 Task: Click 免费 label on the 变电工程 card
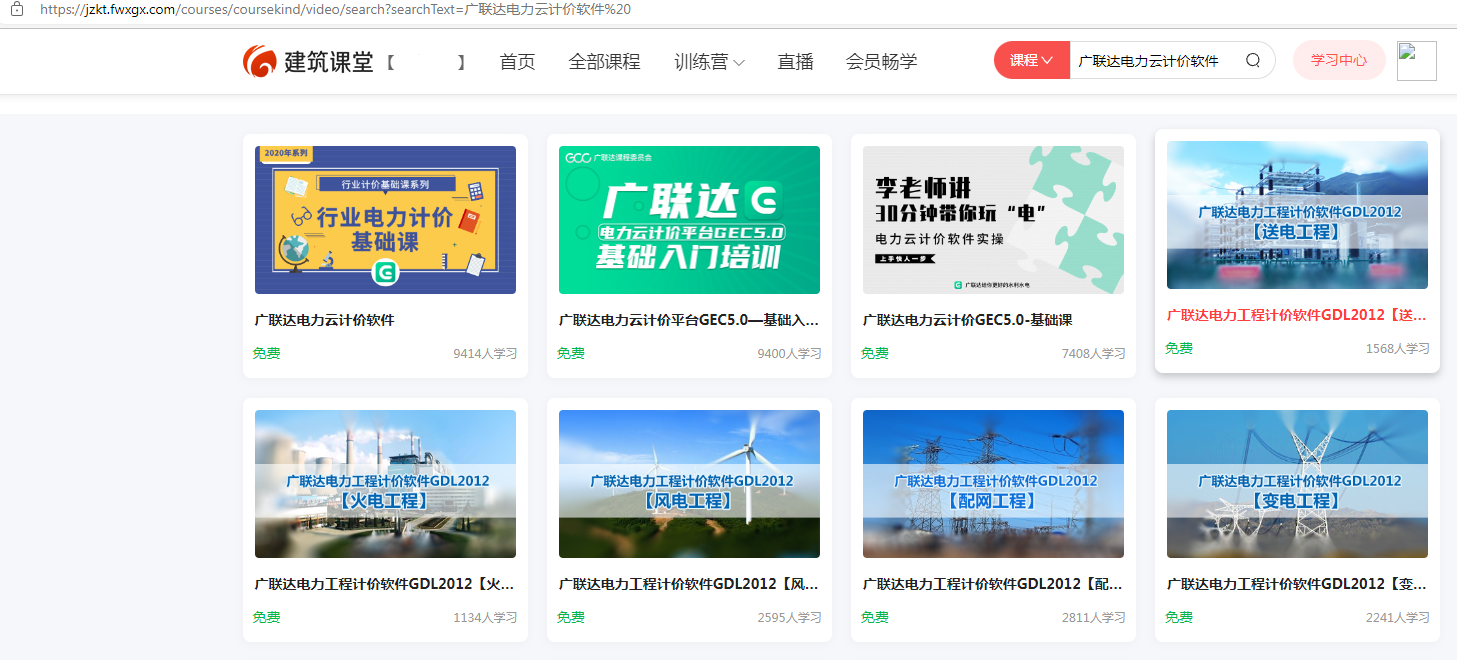1178,618
